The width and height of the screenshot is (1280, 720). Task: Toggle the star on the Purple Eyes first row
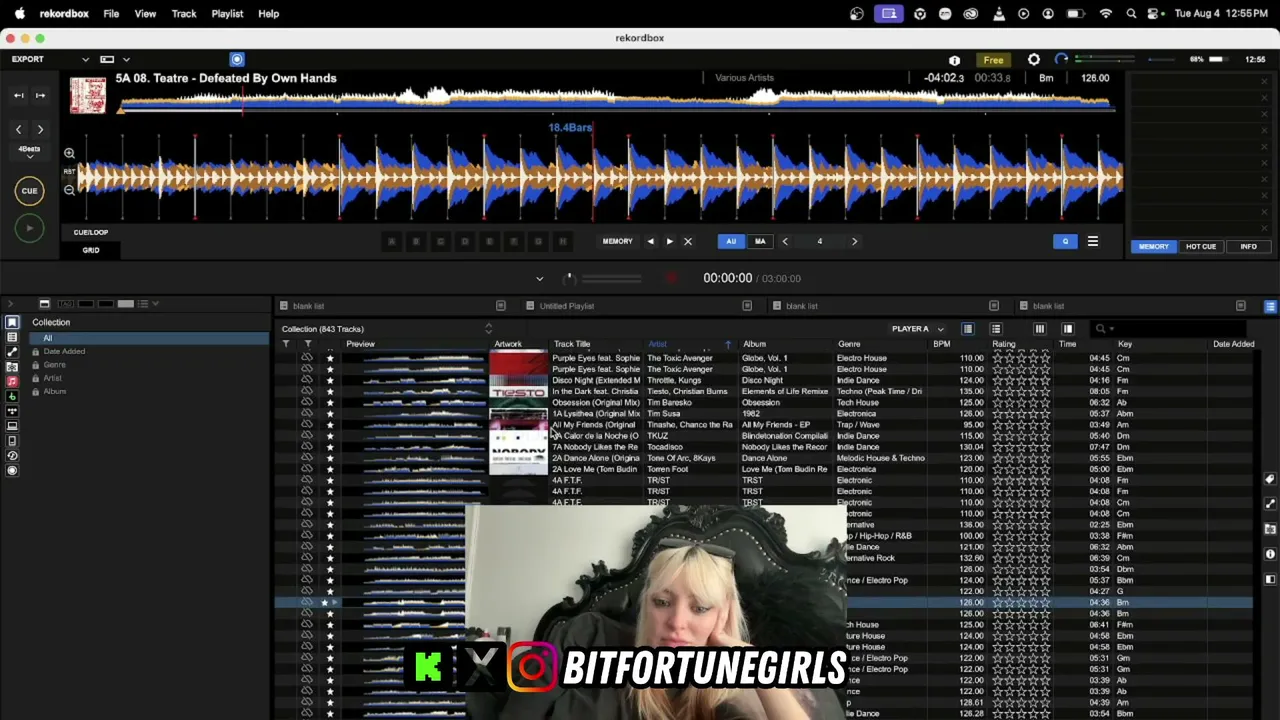(x=330, y=358)
